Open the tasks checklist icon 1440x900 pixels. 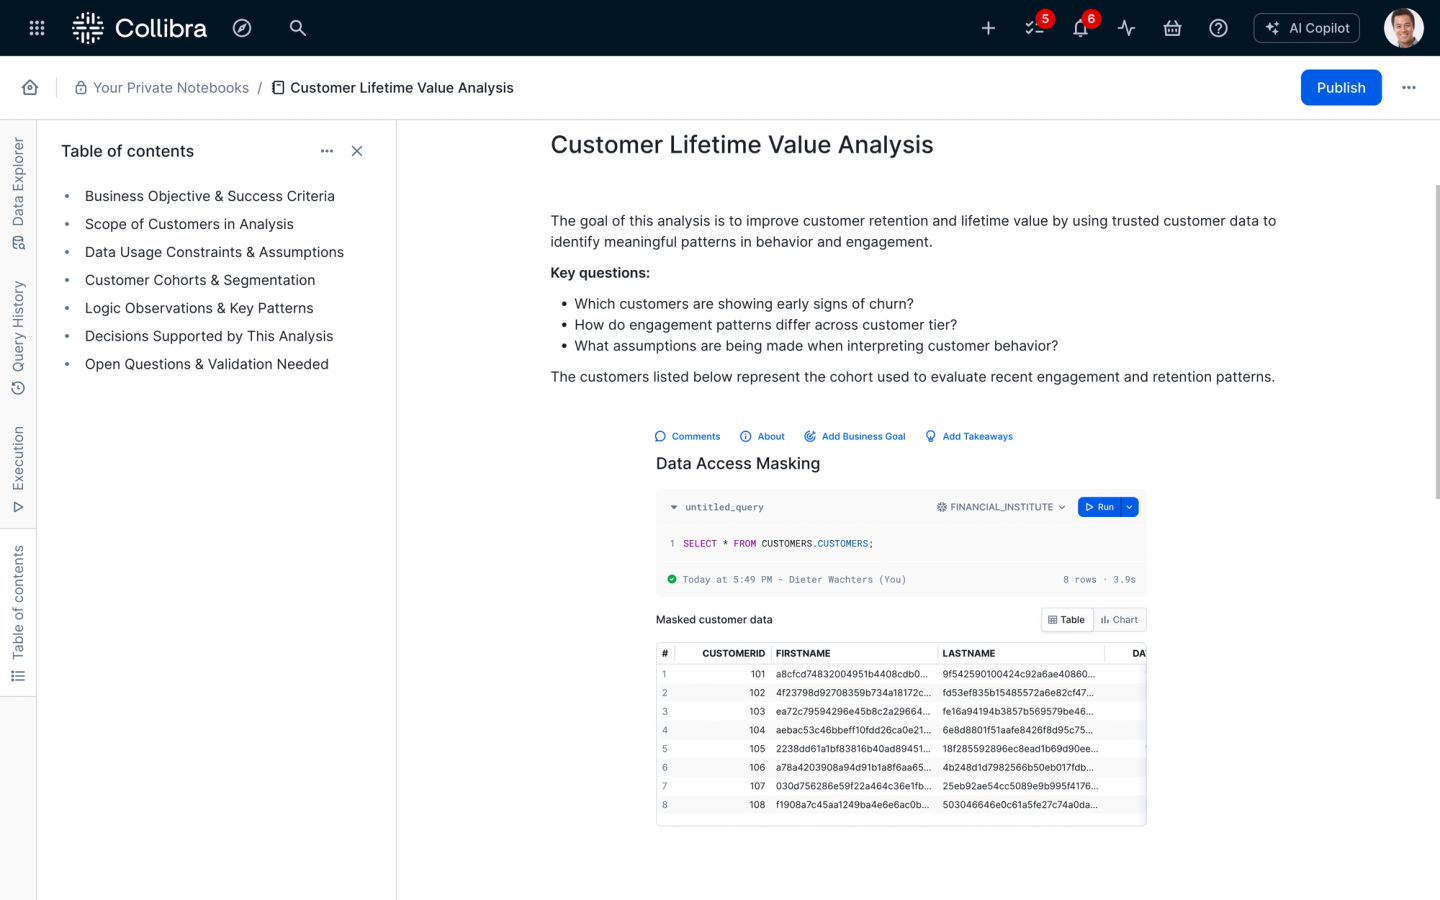click(x=1035, y=28)
